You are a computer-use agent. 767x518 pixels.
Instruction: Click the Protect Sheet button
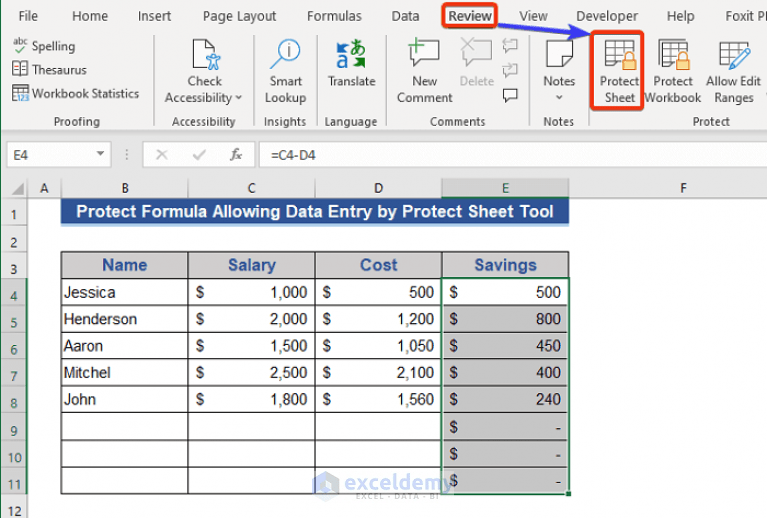click(x=617, y=71)
